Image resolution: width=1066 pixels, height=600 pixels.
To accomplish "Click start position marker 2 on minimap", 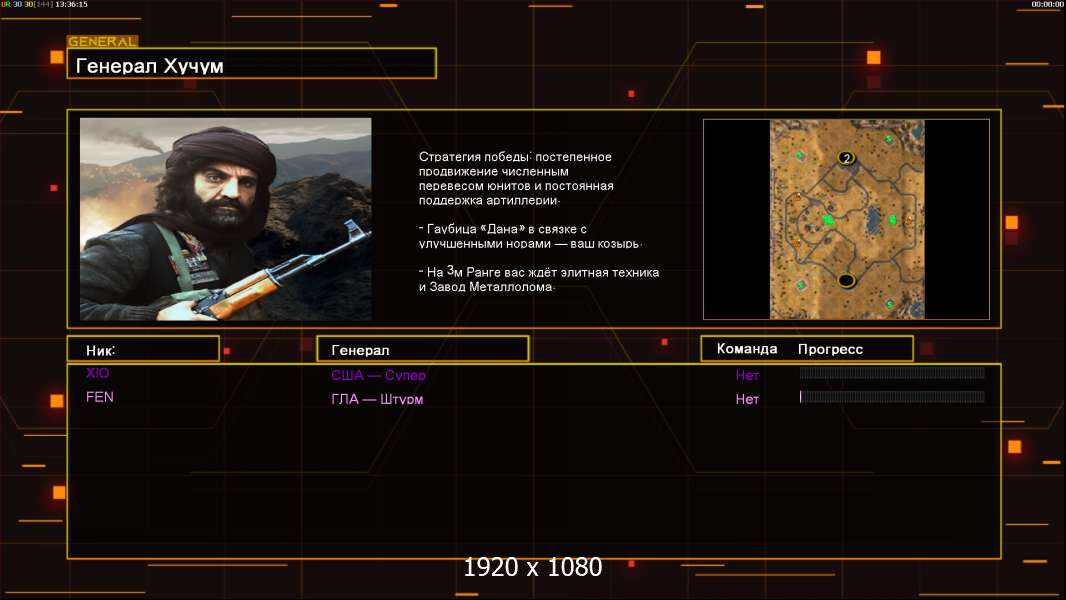I will (x=847, y=158).
